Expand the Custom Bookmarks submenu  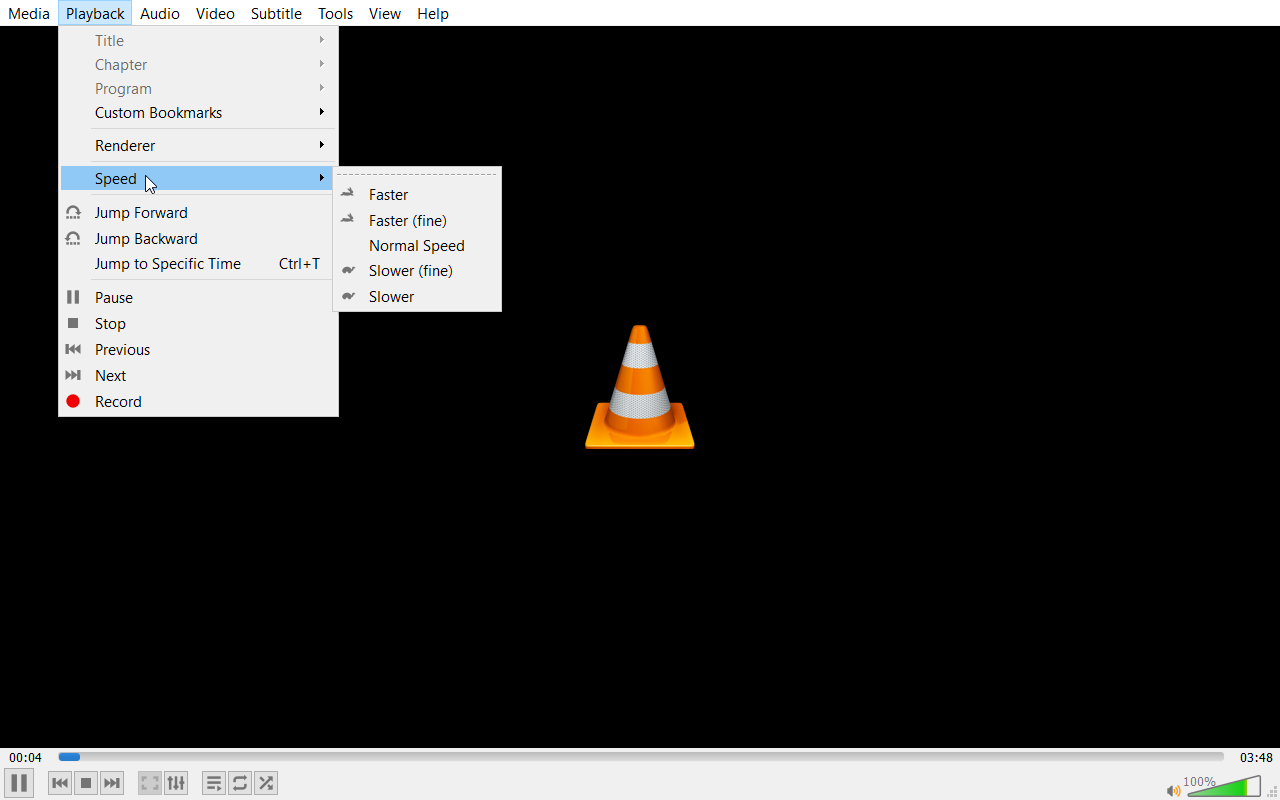pos(198,113)
